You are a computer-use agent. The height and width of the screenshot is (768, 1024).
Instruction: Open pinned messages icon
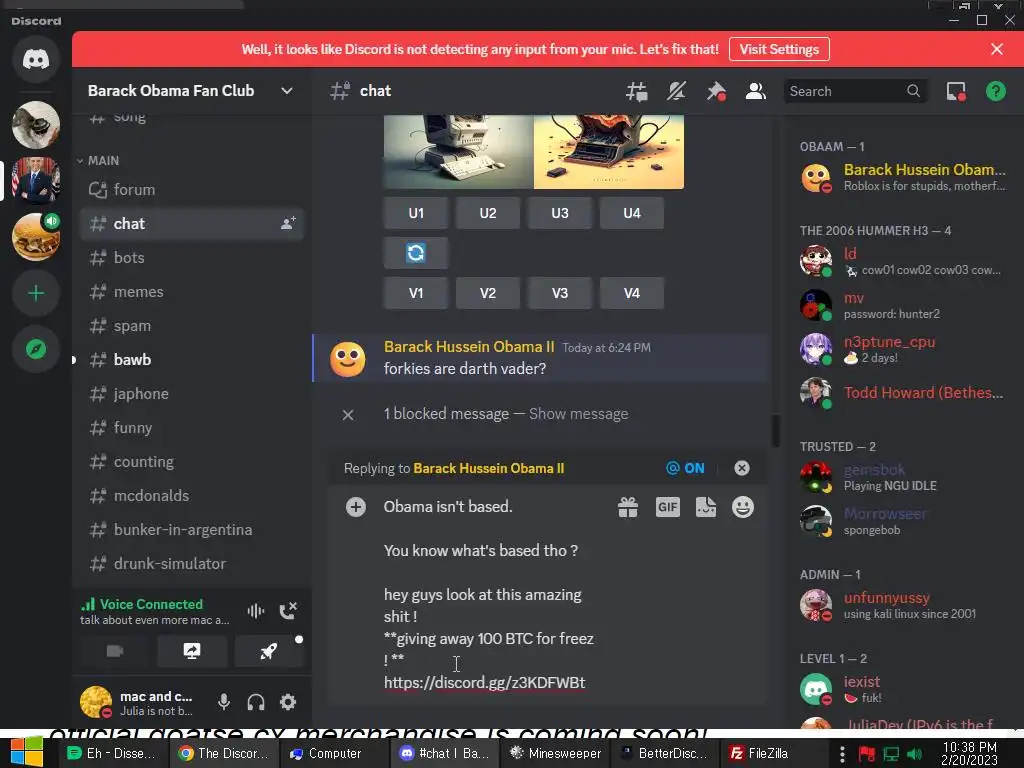[716, 91]
